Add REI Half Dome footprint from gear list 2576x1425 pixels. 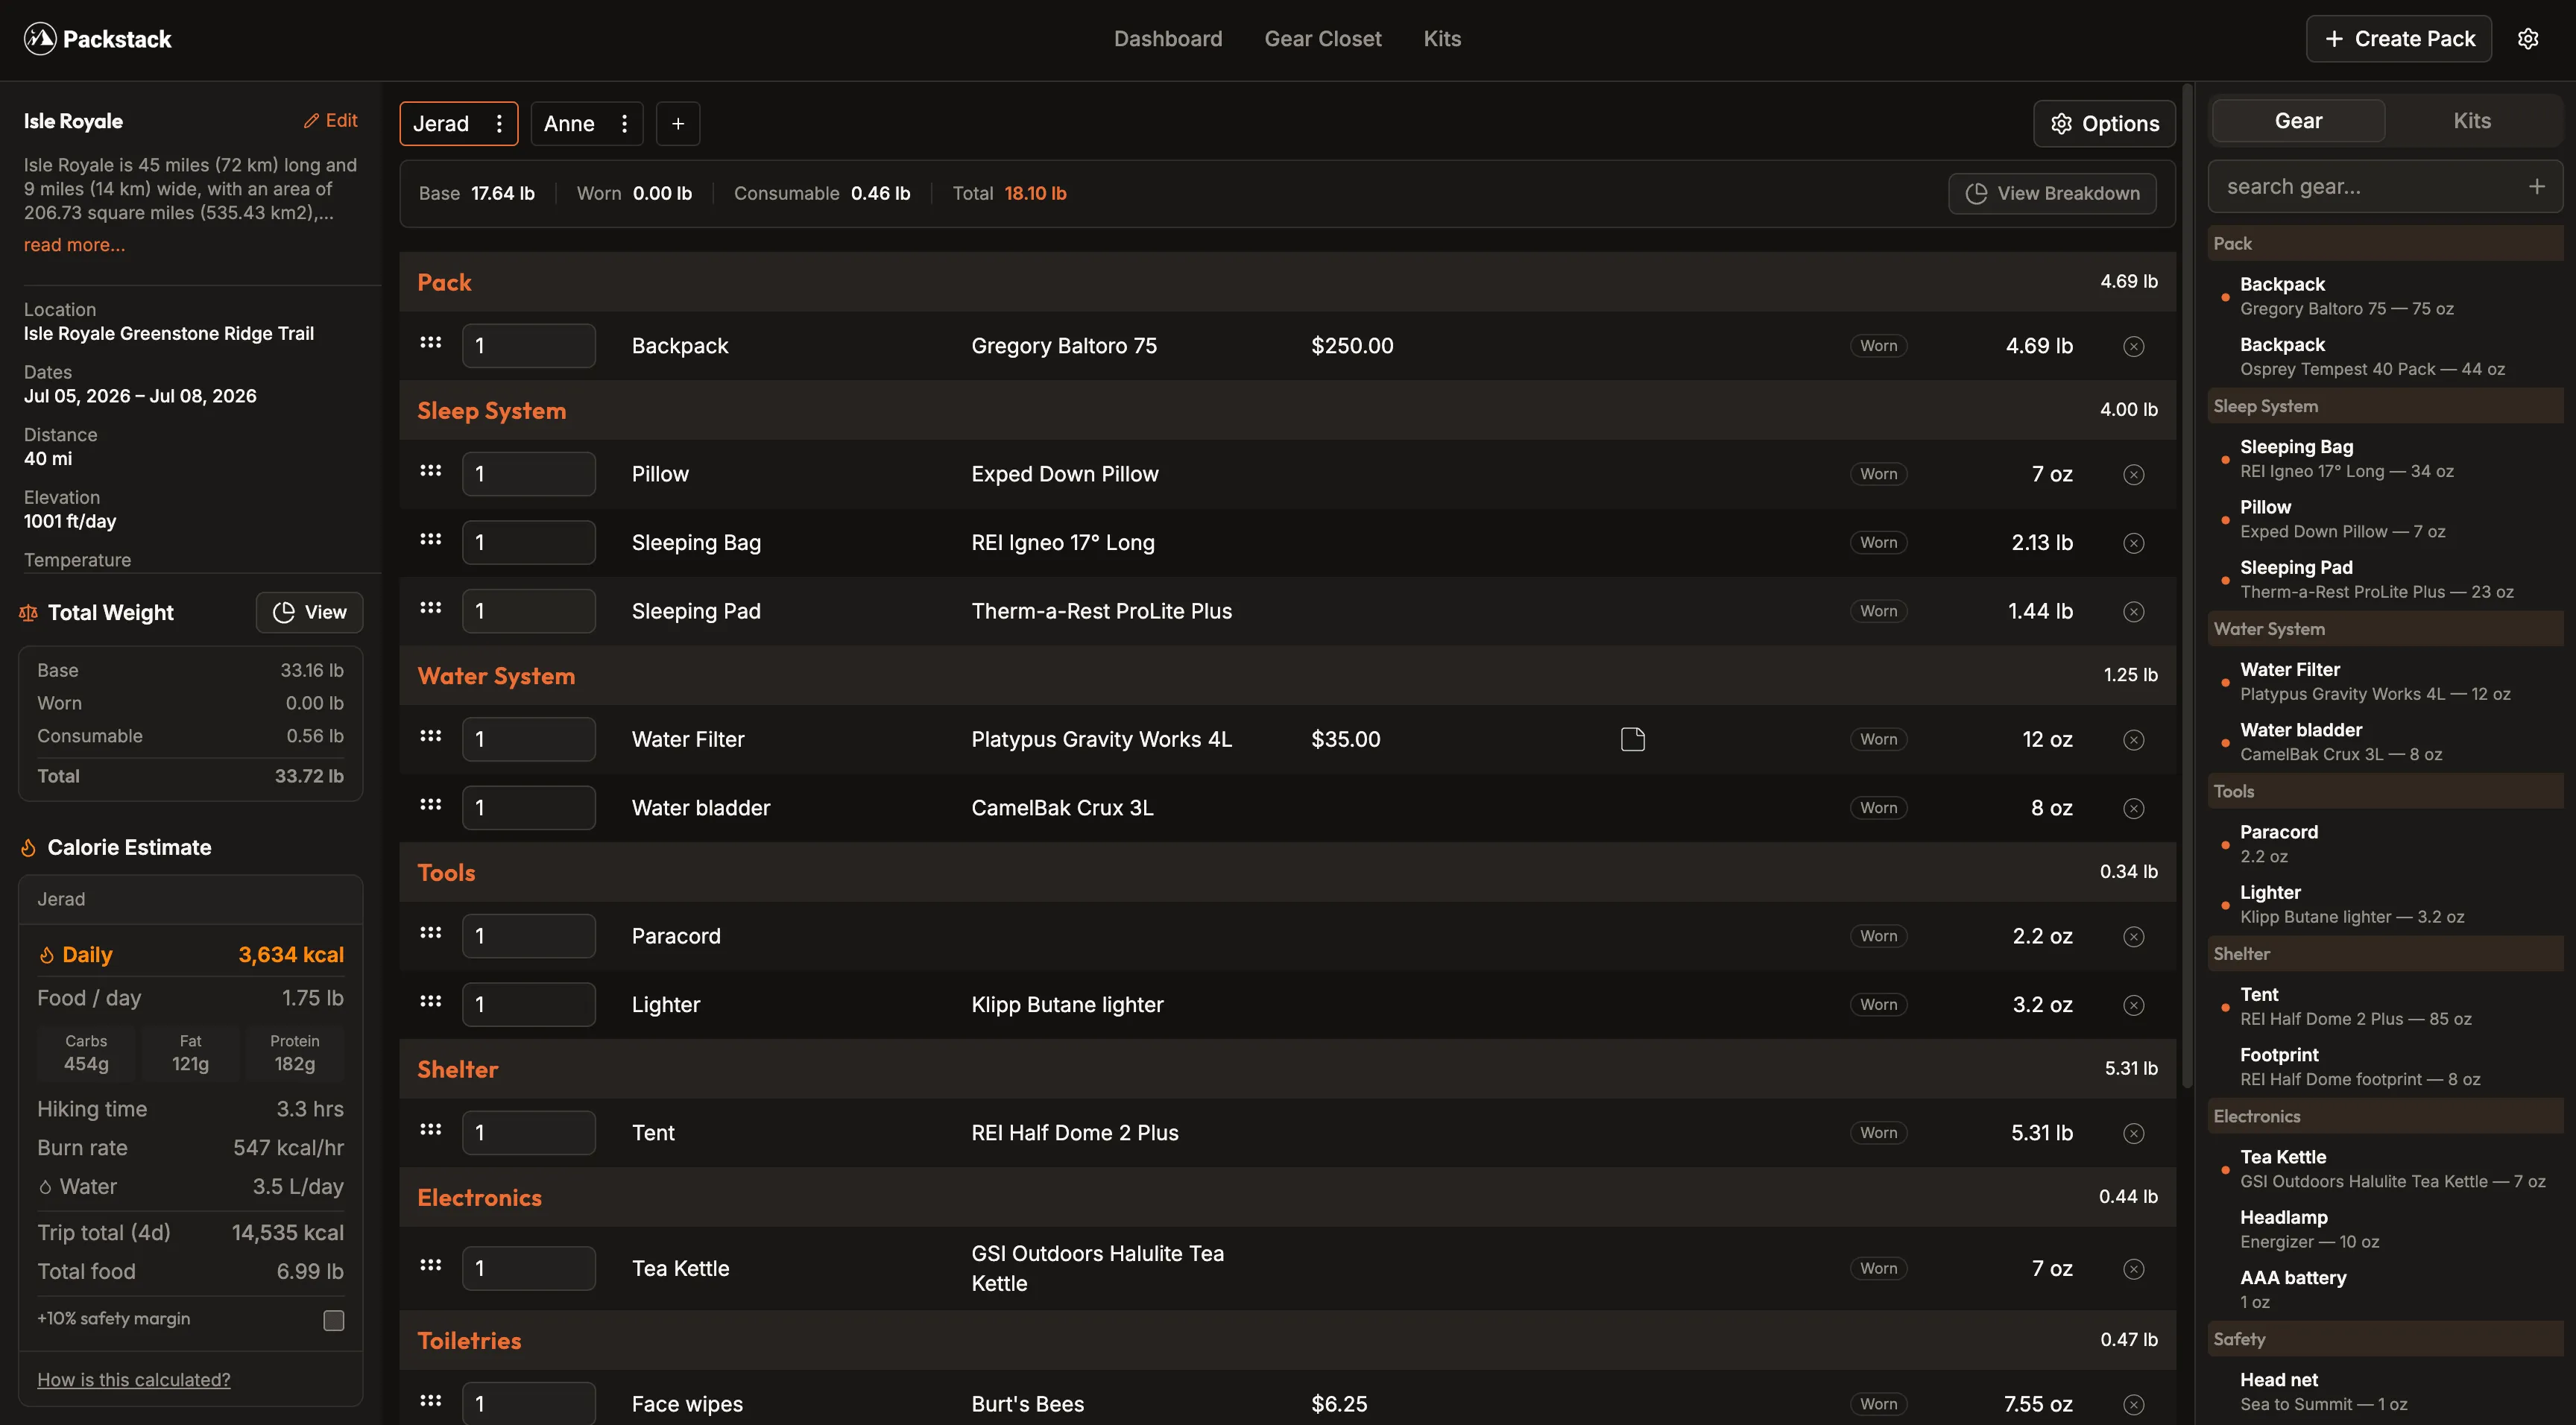coord(2385,1067)
